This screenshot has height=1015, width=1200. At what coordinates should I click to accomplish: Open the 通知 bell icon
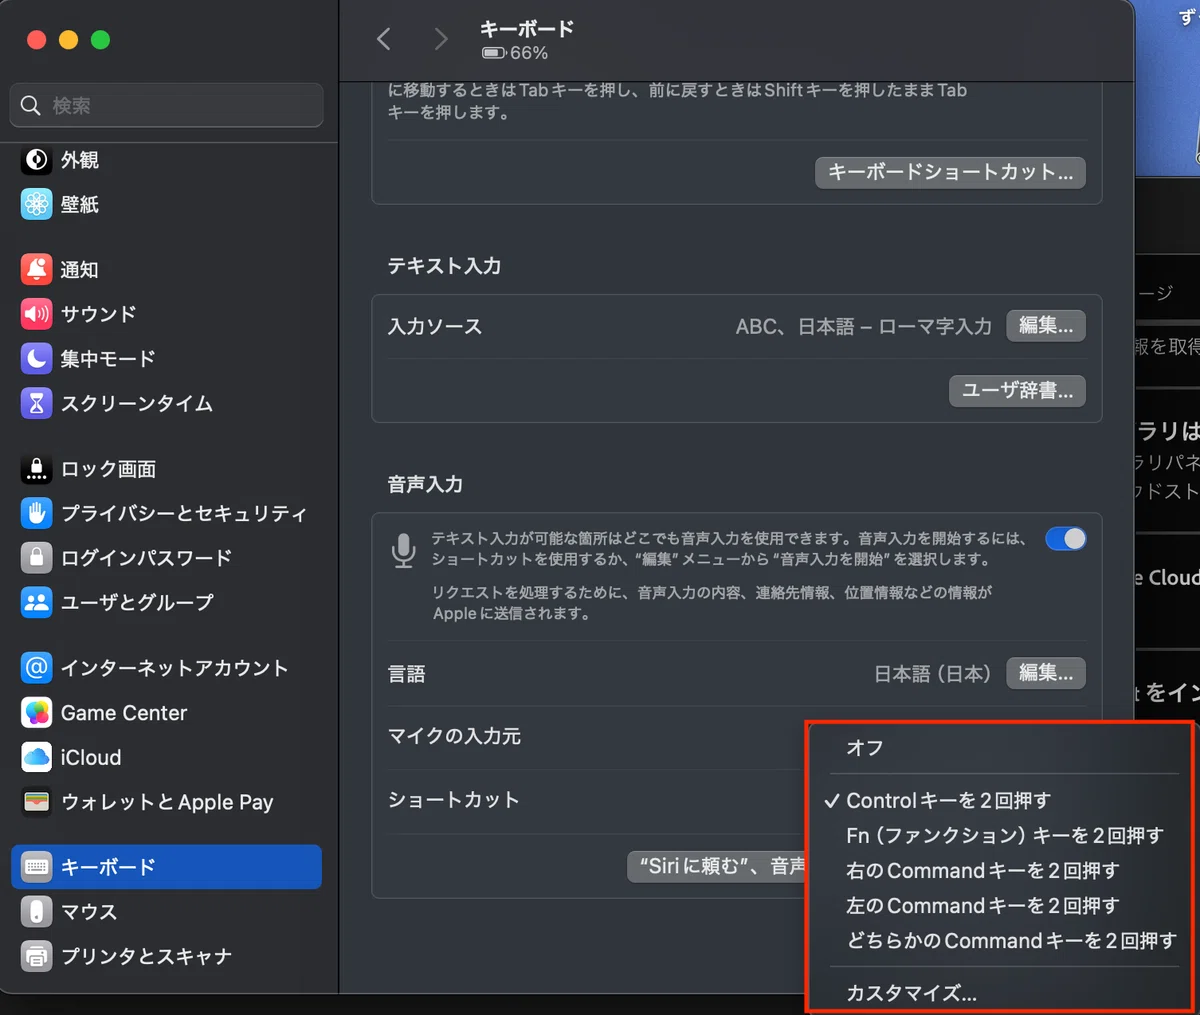pos(37,269)
